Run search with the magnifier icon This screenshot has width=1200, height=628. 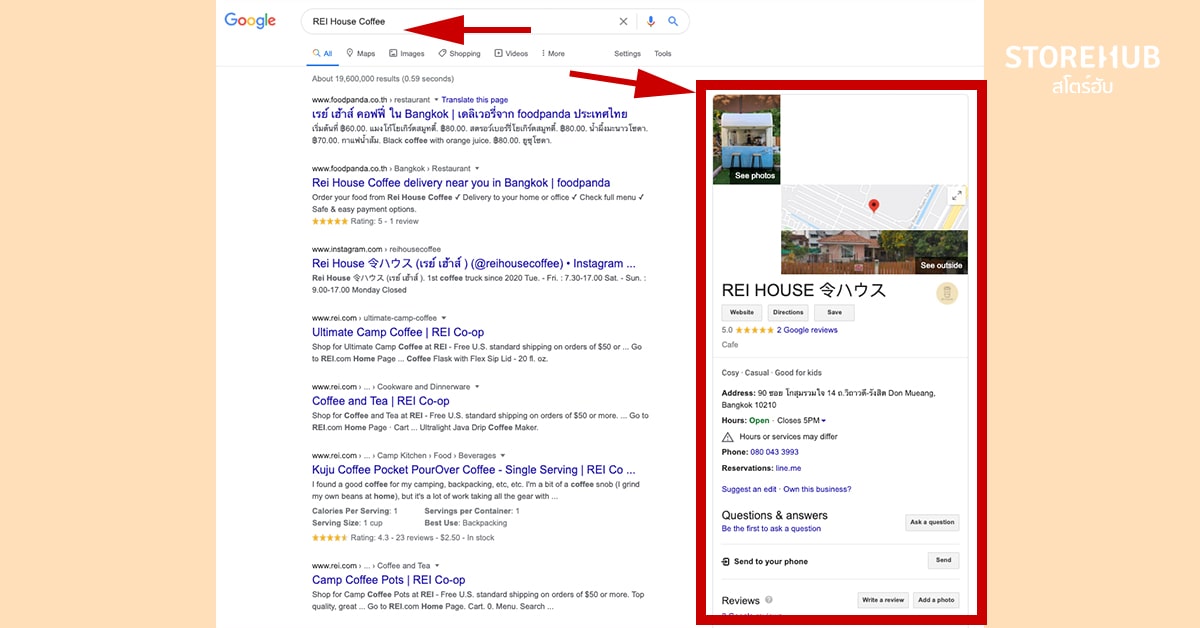674,21
